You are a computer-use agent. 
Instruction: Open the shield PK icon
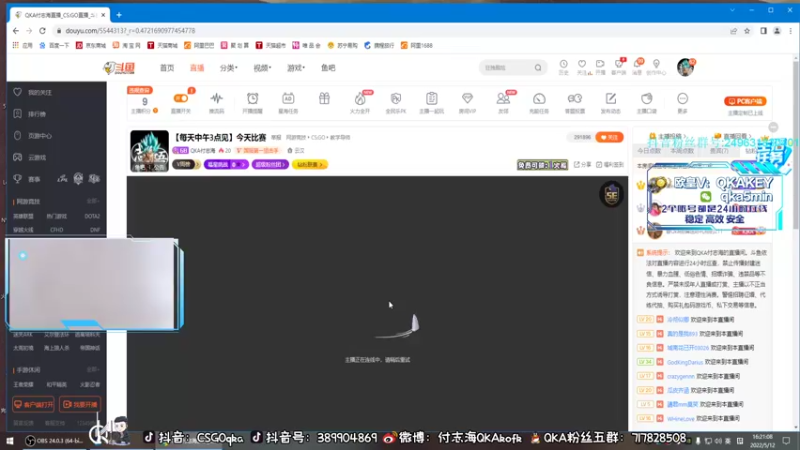tap(396, 98)
